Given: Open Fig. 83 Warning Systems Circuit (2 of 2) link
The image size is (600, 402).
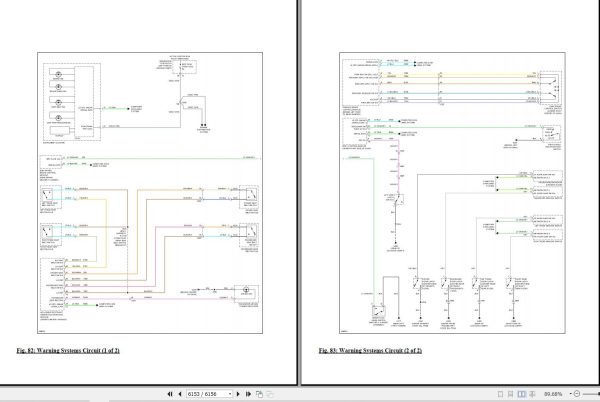Looking at the screenshot, I should coord(370,350).
